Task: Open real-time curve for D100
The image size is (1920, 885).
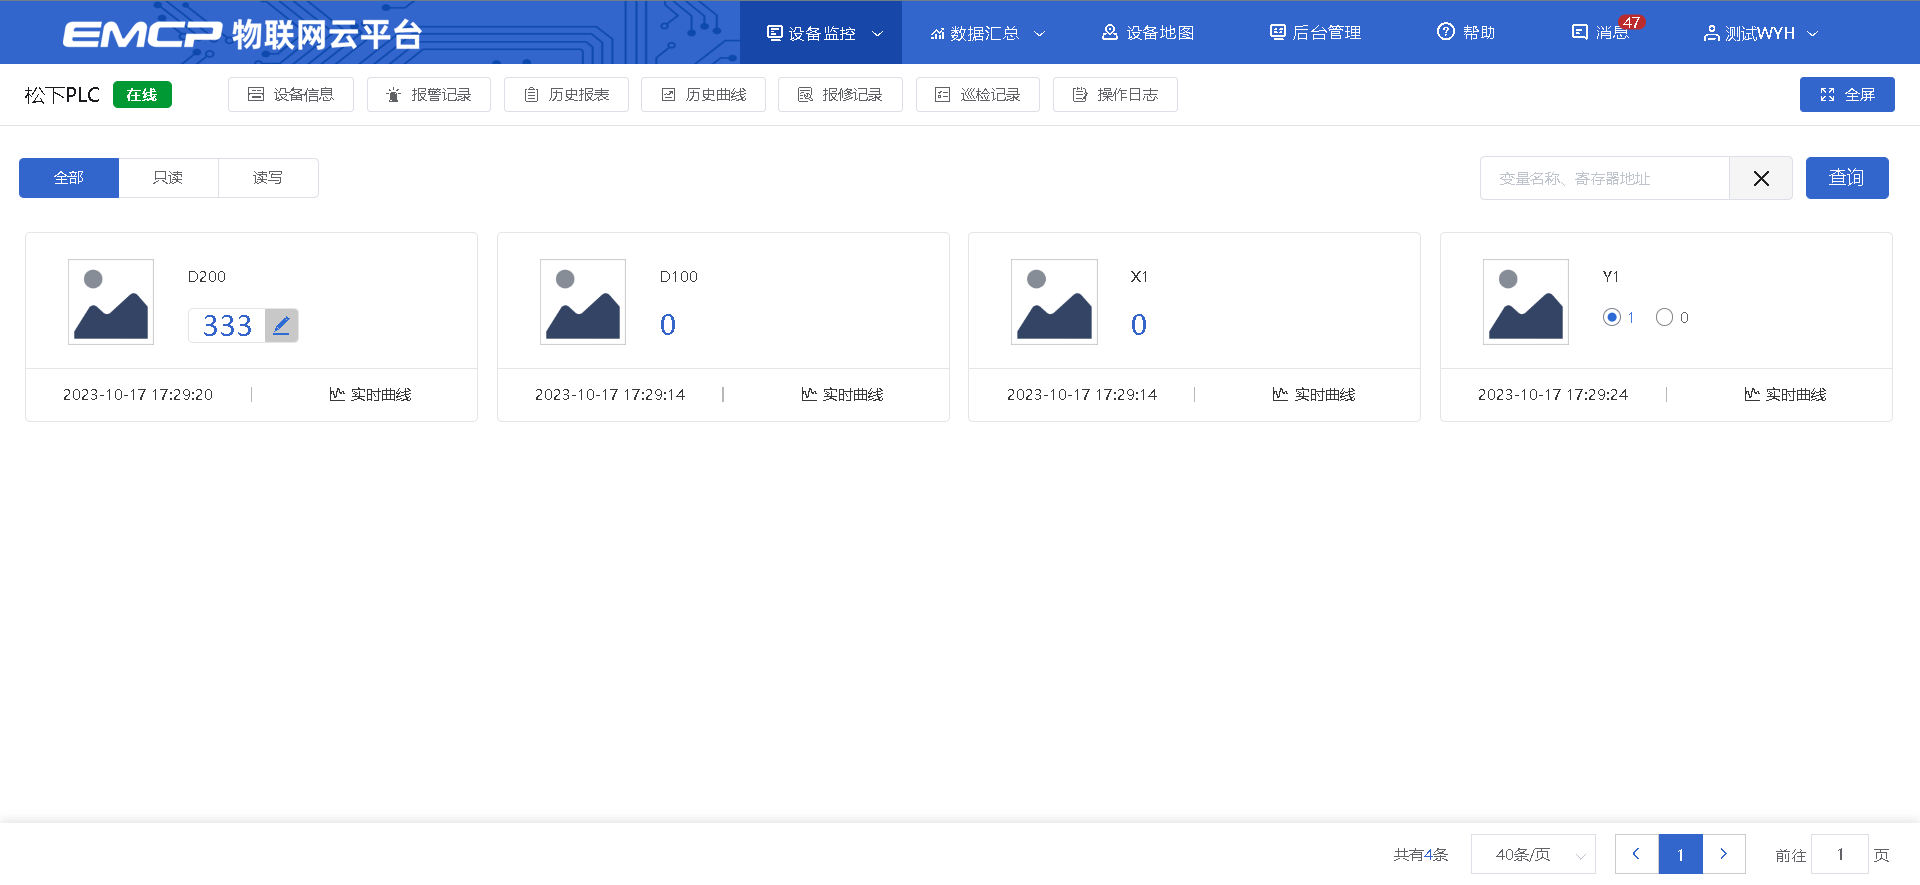Action: [842, 395]
